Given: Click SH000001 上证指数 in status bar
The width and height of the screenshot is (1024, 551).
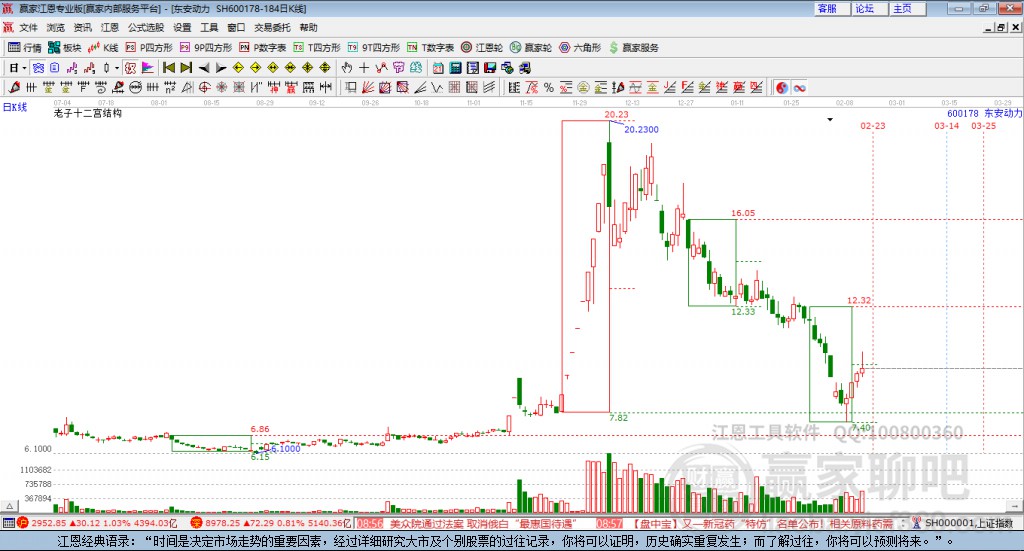Looking at the screenshot, I should coord(968,523).
